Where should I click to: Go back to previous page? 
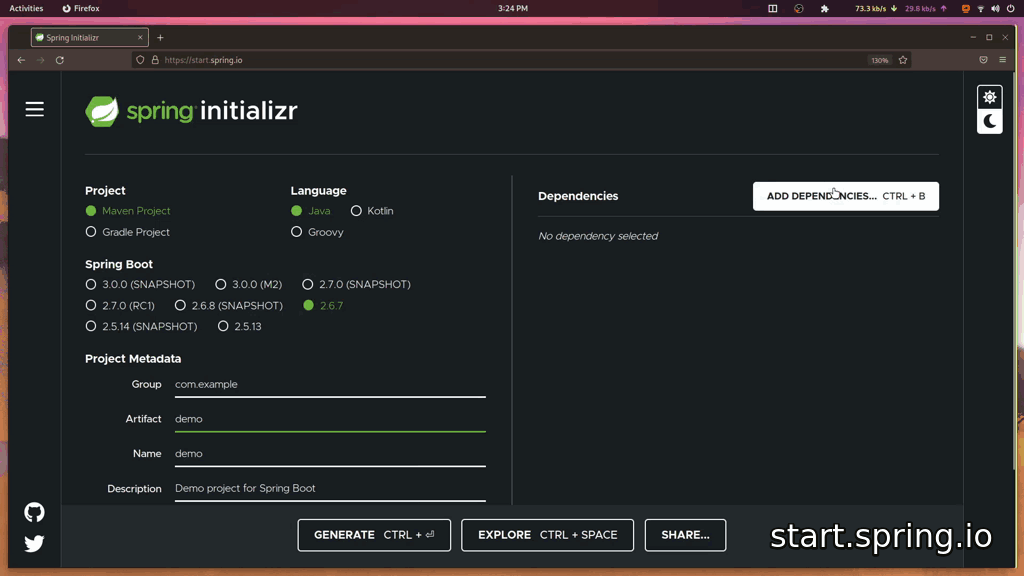click(x=21, y=60)
